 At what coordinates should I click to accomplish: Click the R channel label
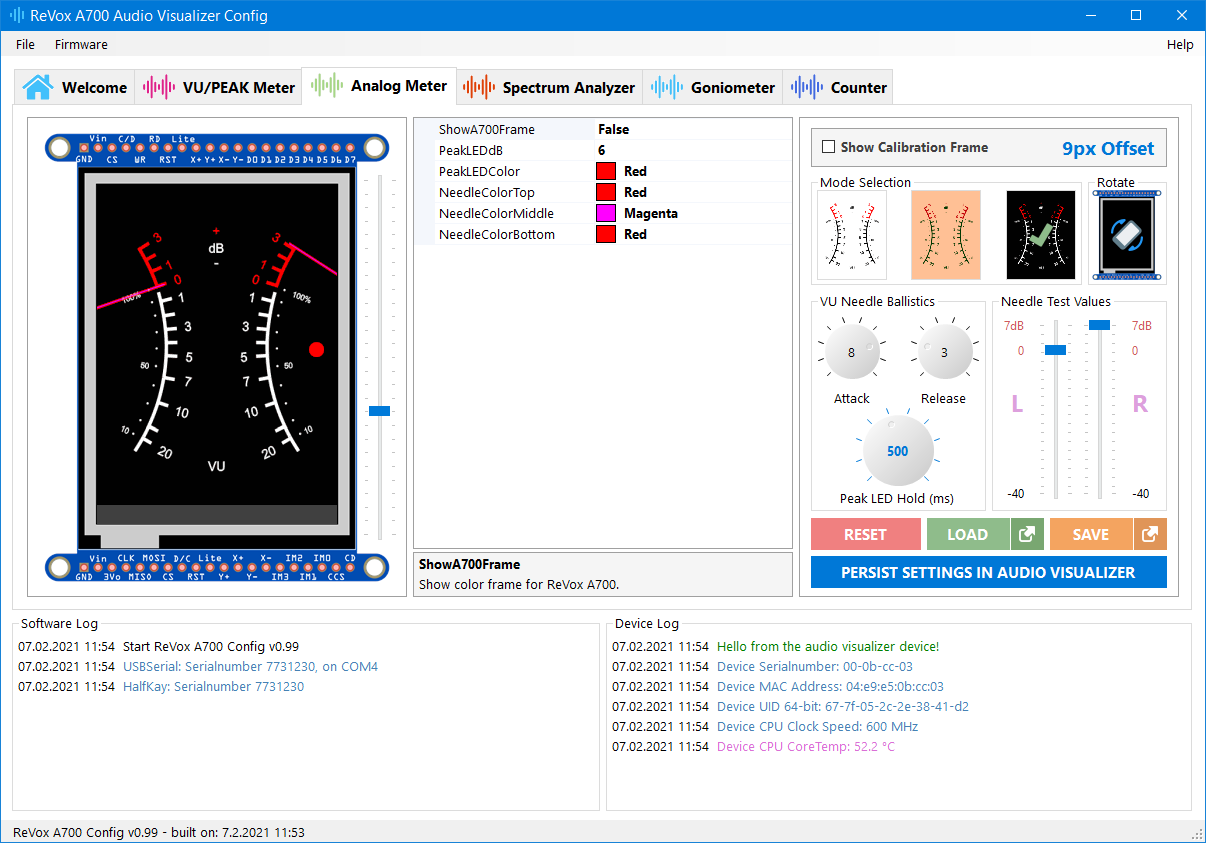pos(1139,404)
